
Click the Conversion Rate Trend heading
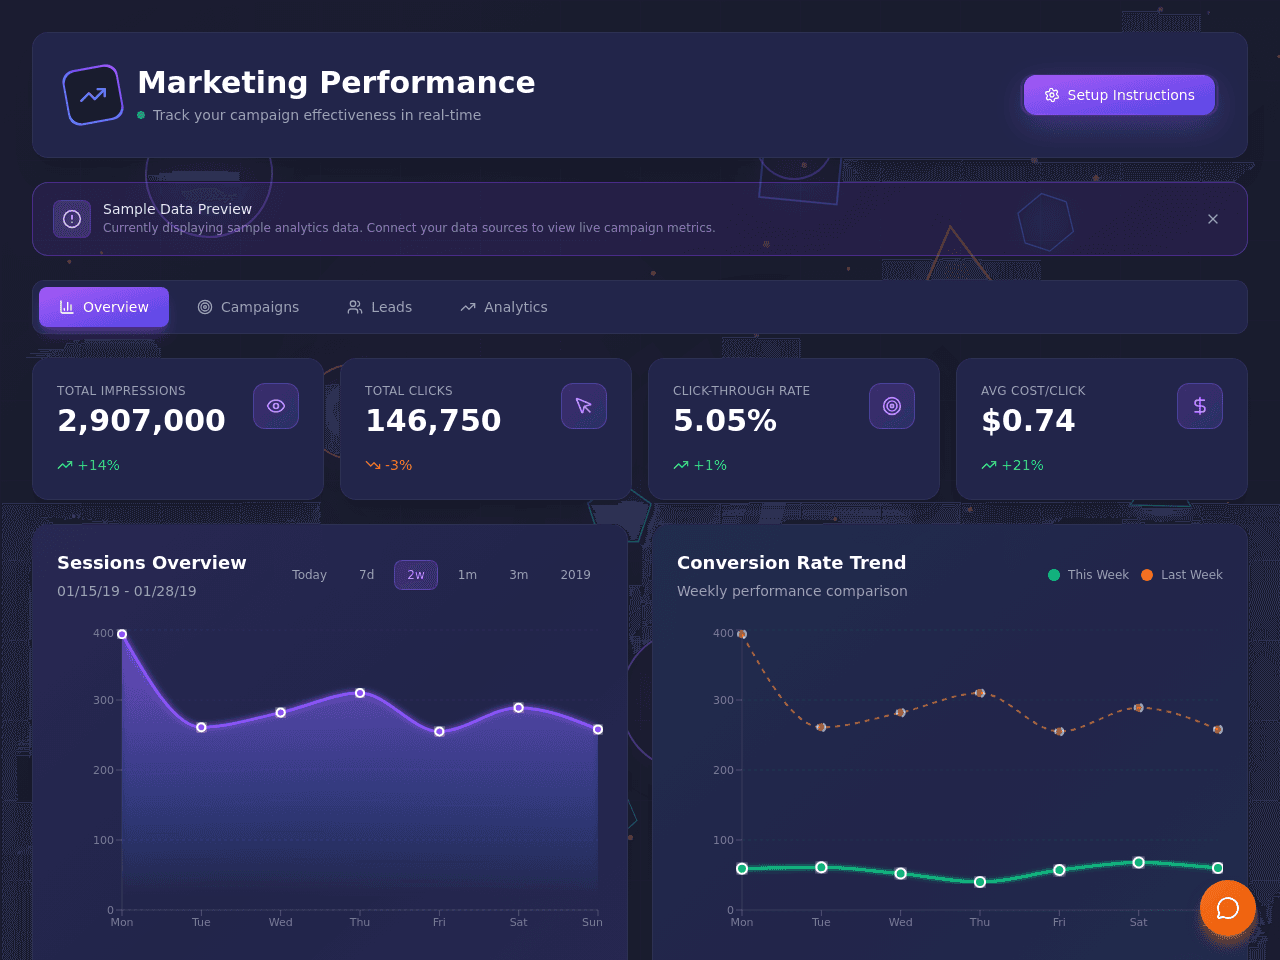tap(791, 563)
